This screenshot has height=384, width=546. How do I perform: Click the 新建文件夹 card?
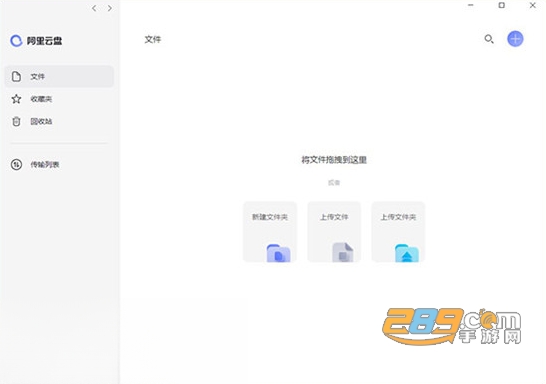click(270, 232)
